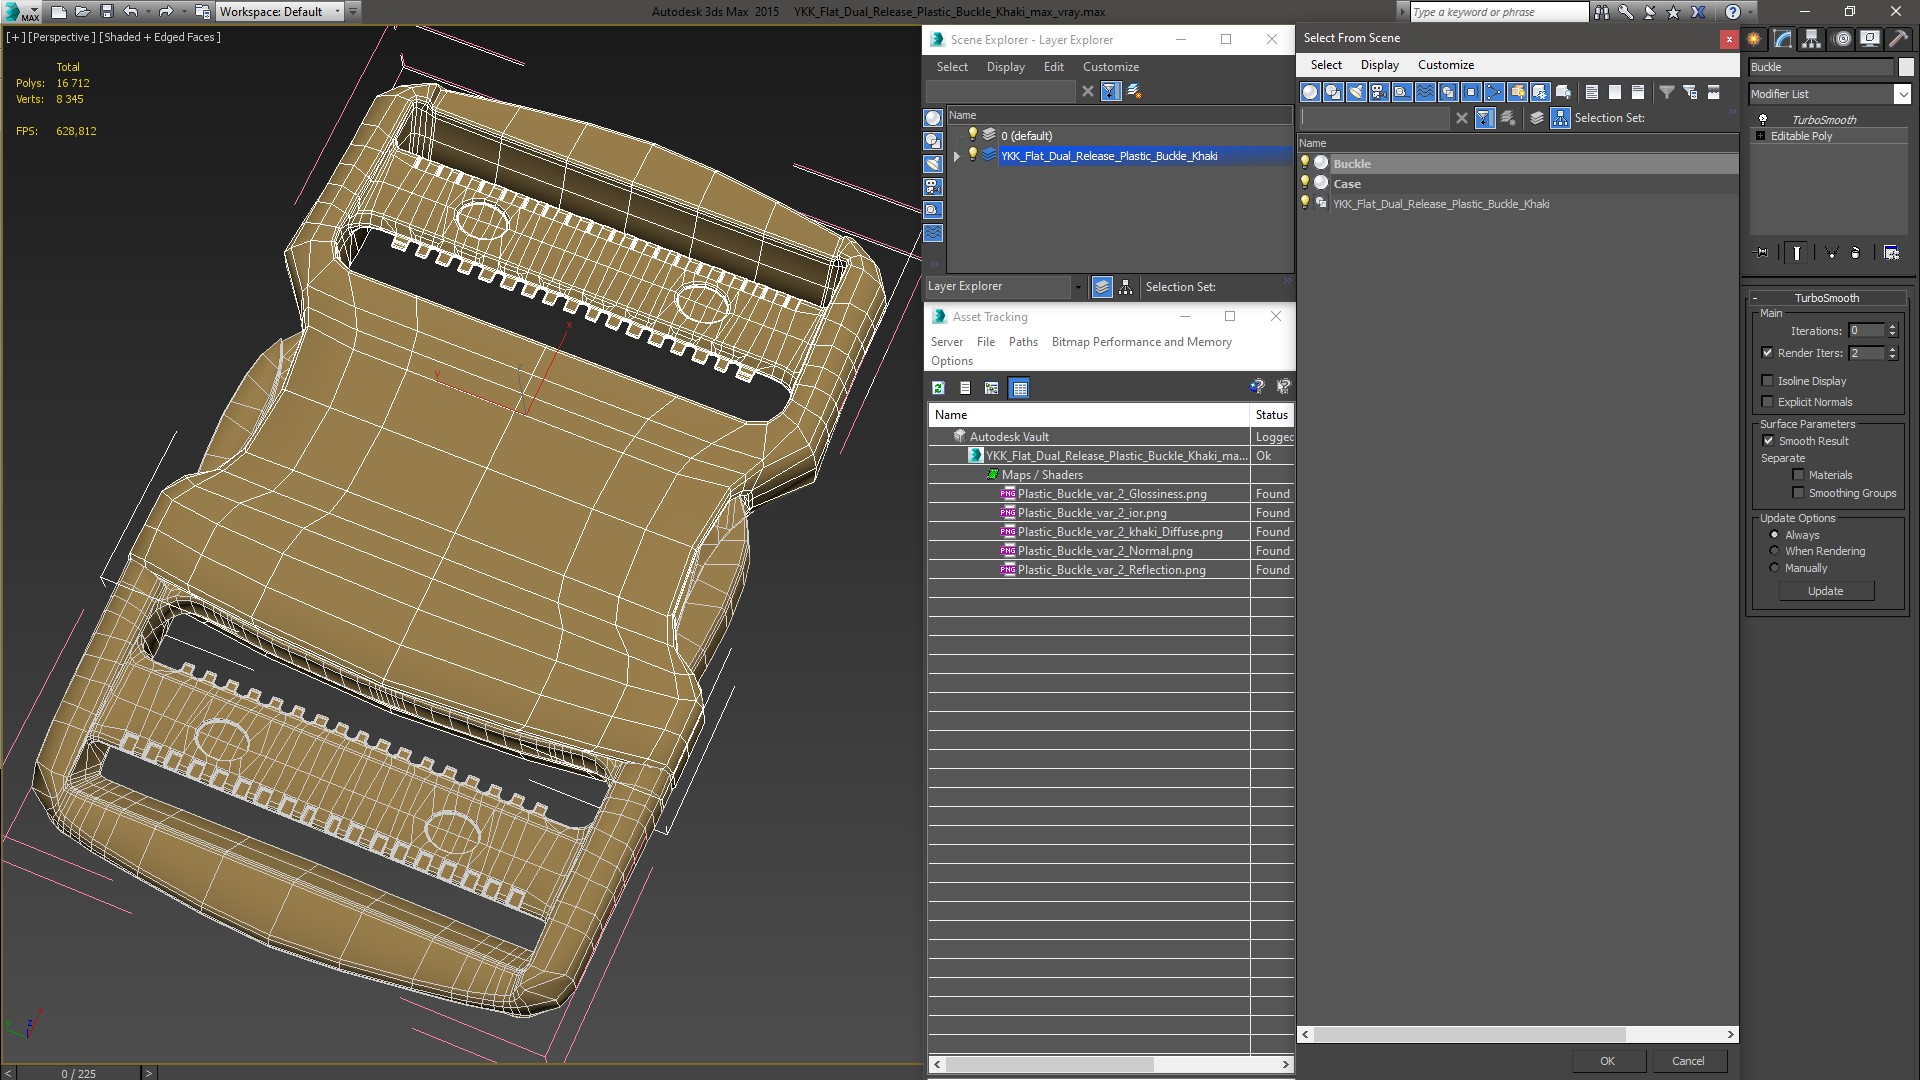Open the Modifier List dropdown
The width and height of the screenshot is (1920, 1080).
tap(1902, 94)
